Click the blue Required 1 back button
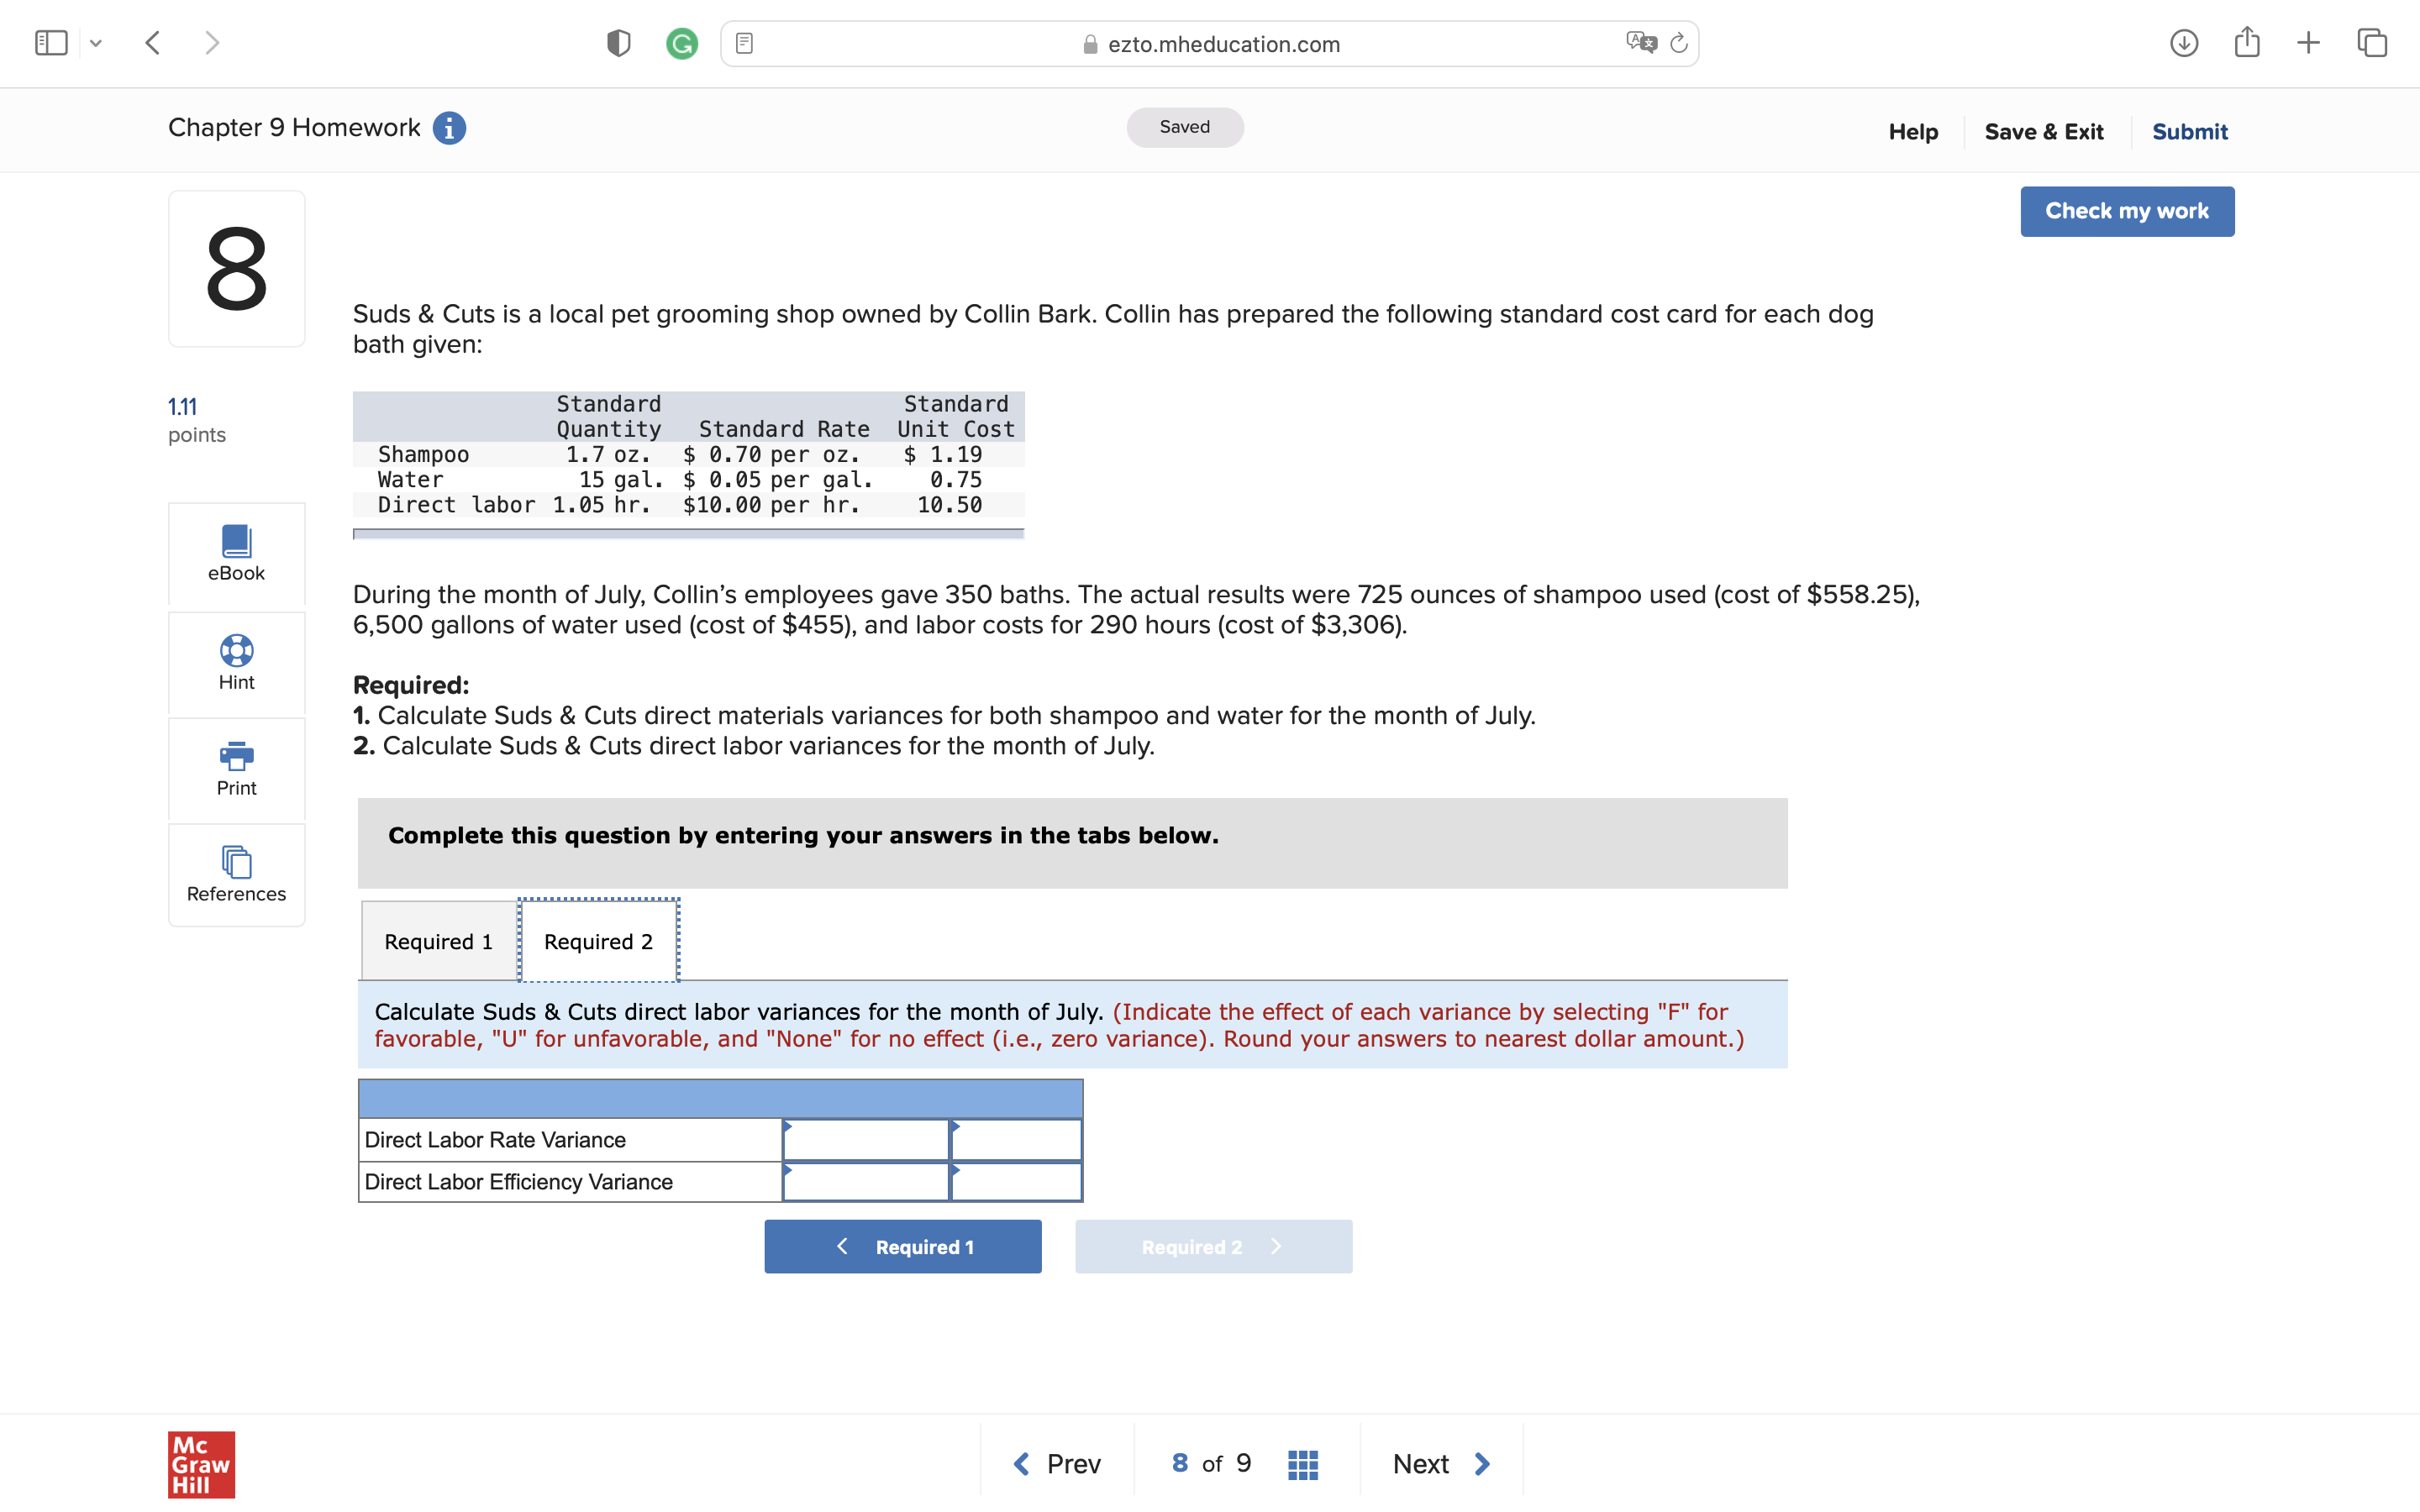This screenshot has width=2420, height=1512. (902, 1246)
